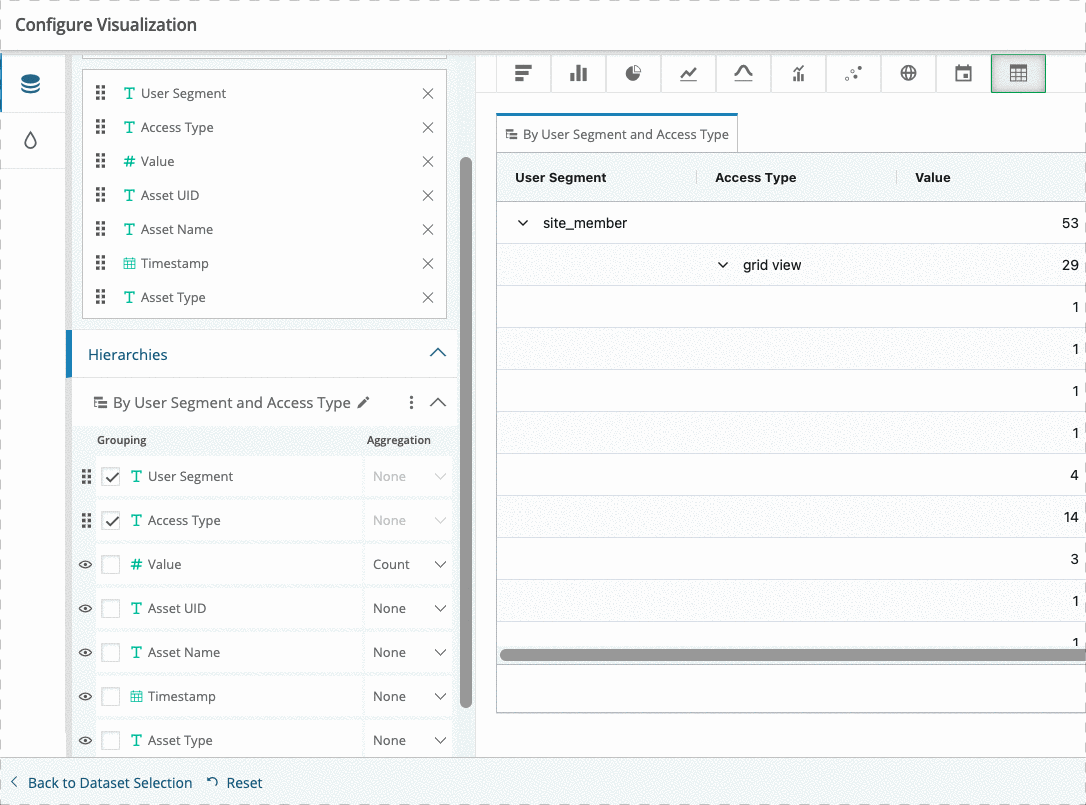Check the Asset Name grouping checkbox

pos(111,653)
